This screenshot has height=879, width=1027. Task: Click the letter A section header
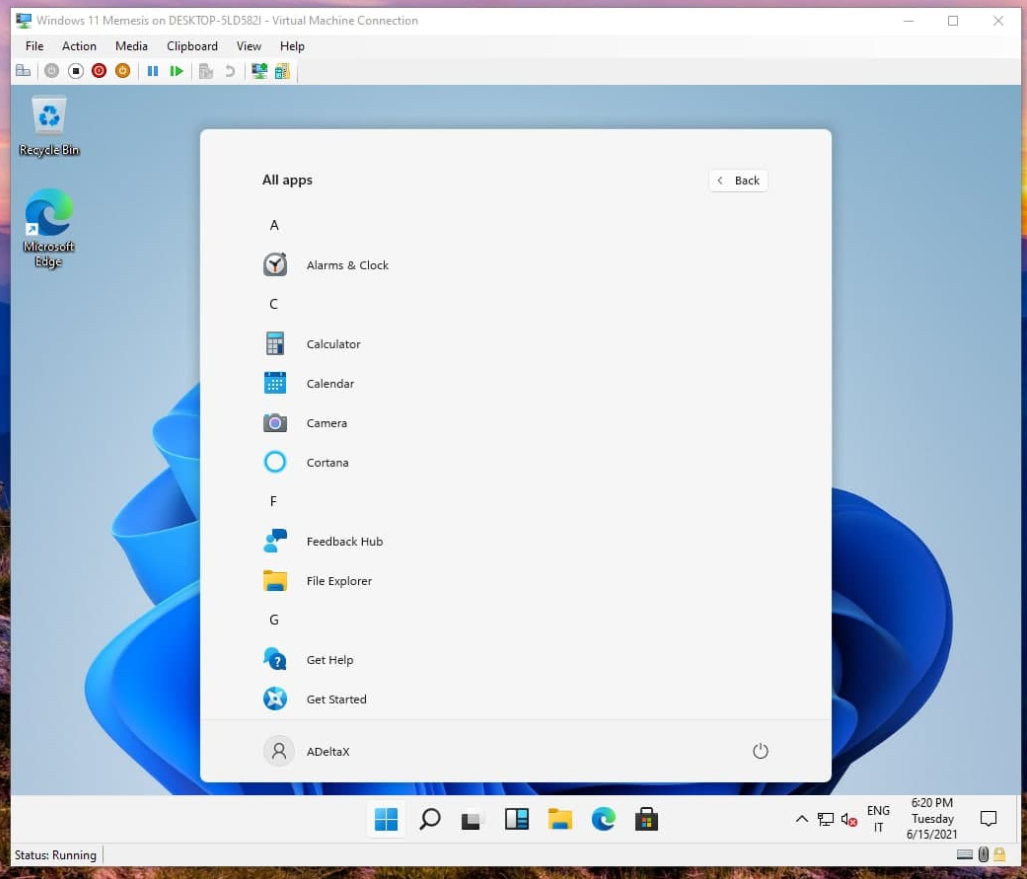tap(274, 225)
